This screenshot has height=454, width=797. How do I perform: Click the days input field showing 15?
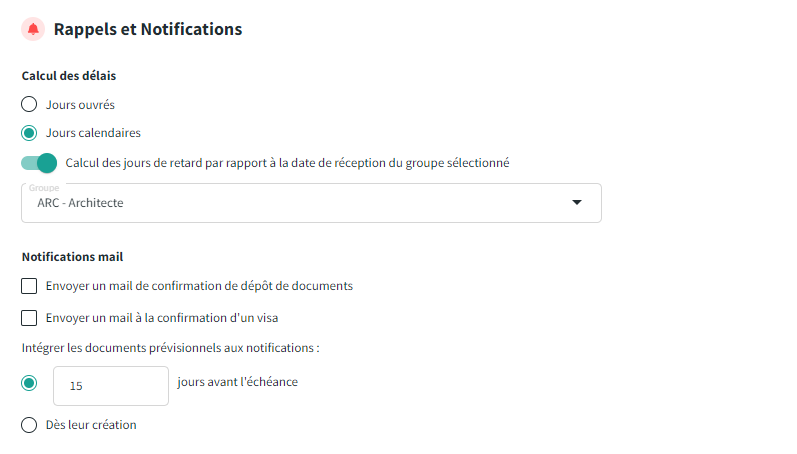110,385
